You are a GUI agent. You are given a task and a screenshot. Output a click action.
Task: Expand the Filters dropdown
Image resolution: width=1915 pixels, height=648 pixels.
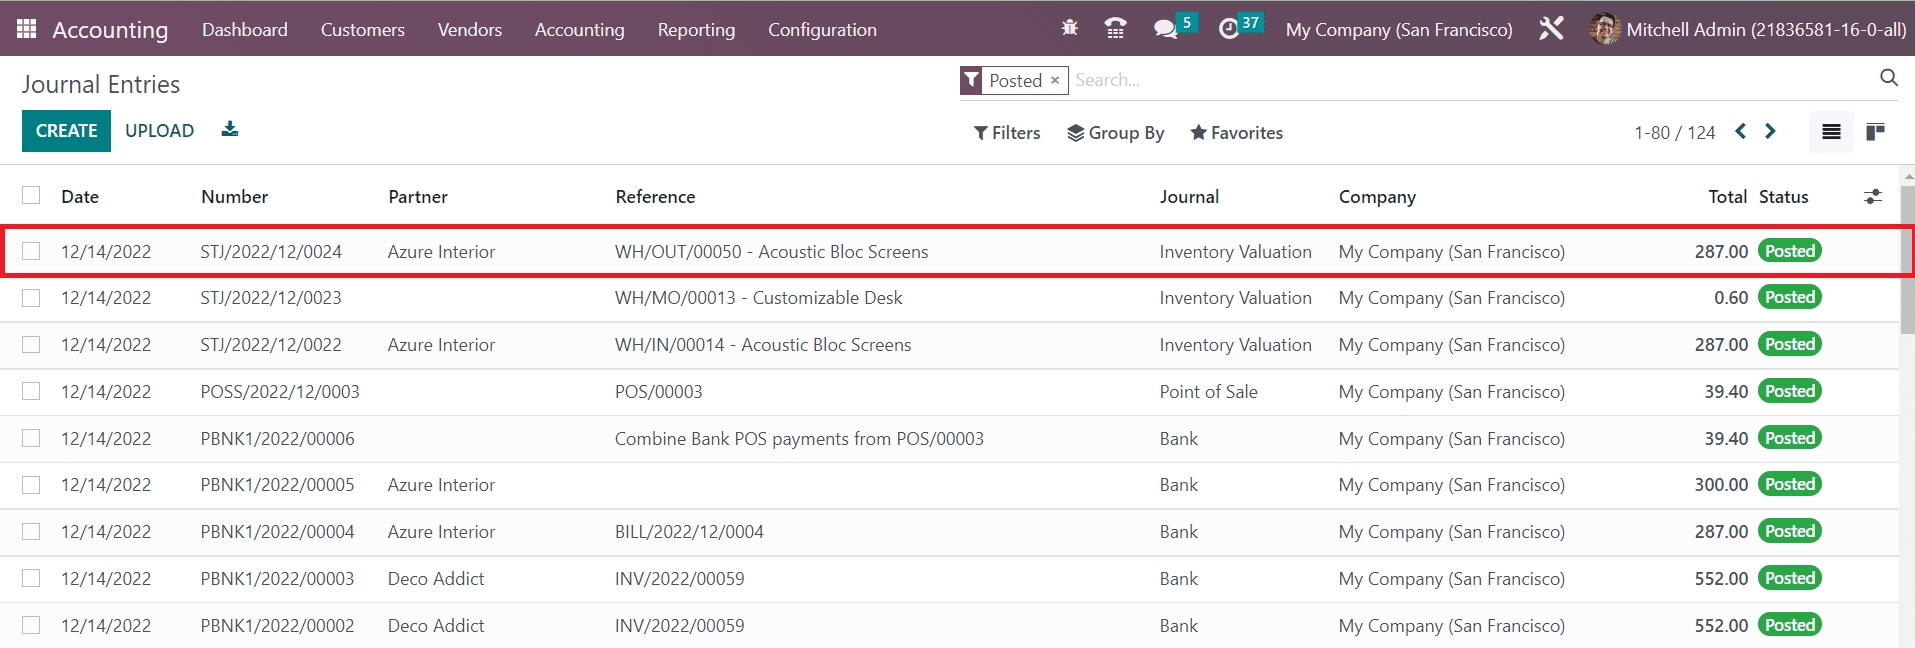pos(1007,133)
